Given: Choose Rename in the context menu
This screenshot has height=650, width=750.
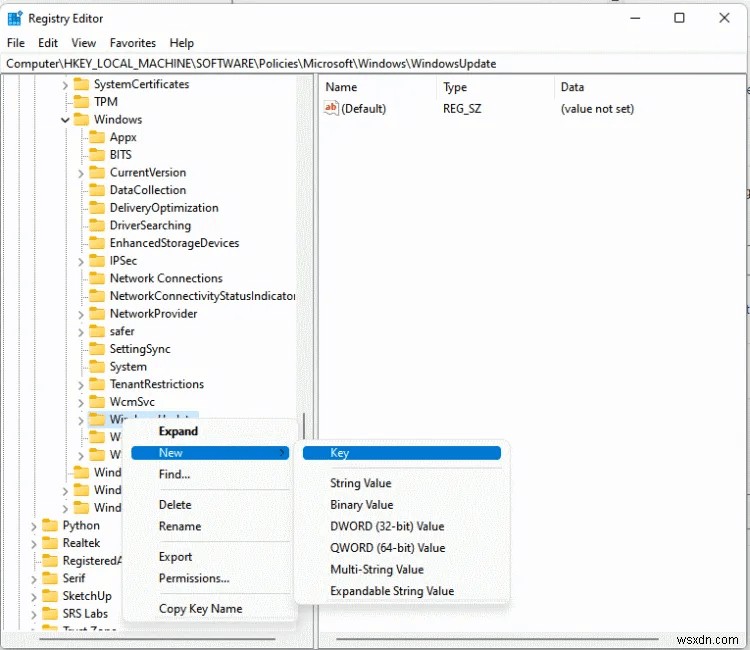Looking at the screenshot, I should pos(210,526).
